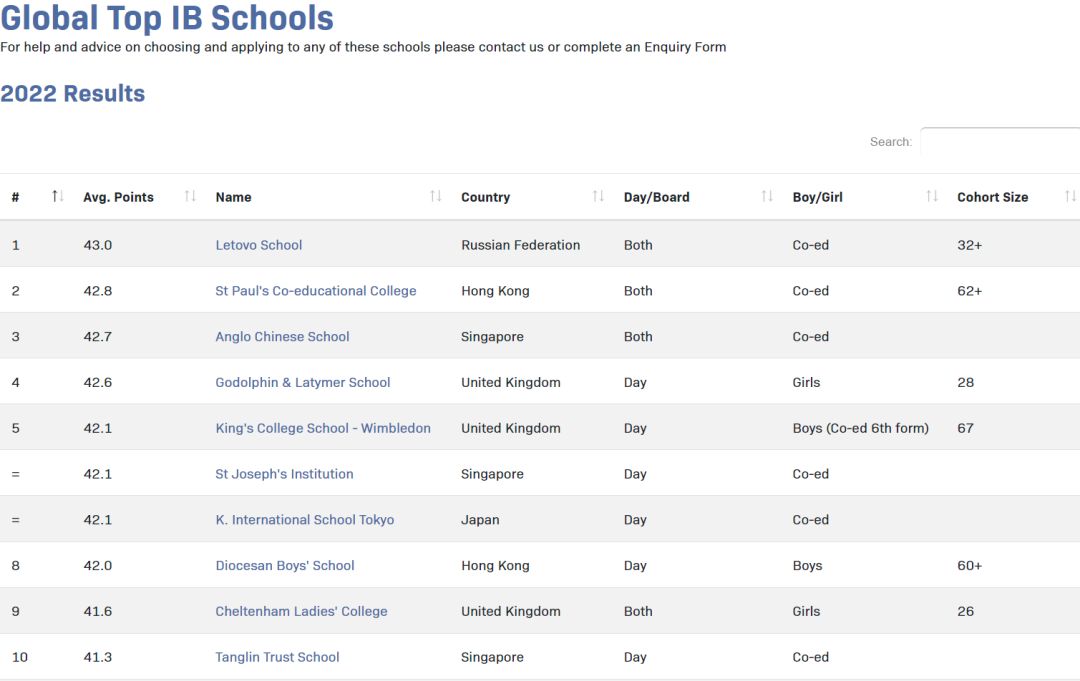Click the sort icon on the Day/Board column
The image size is (1080, 681).
(766, 196)
